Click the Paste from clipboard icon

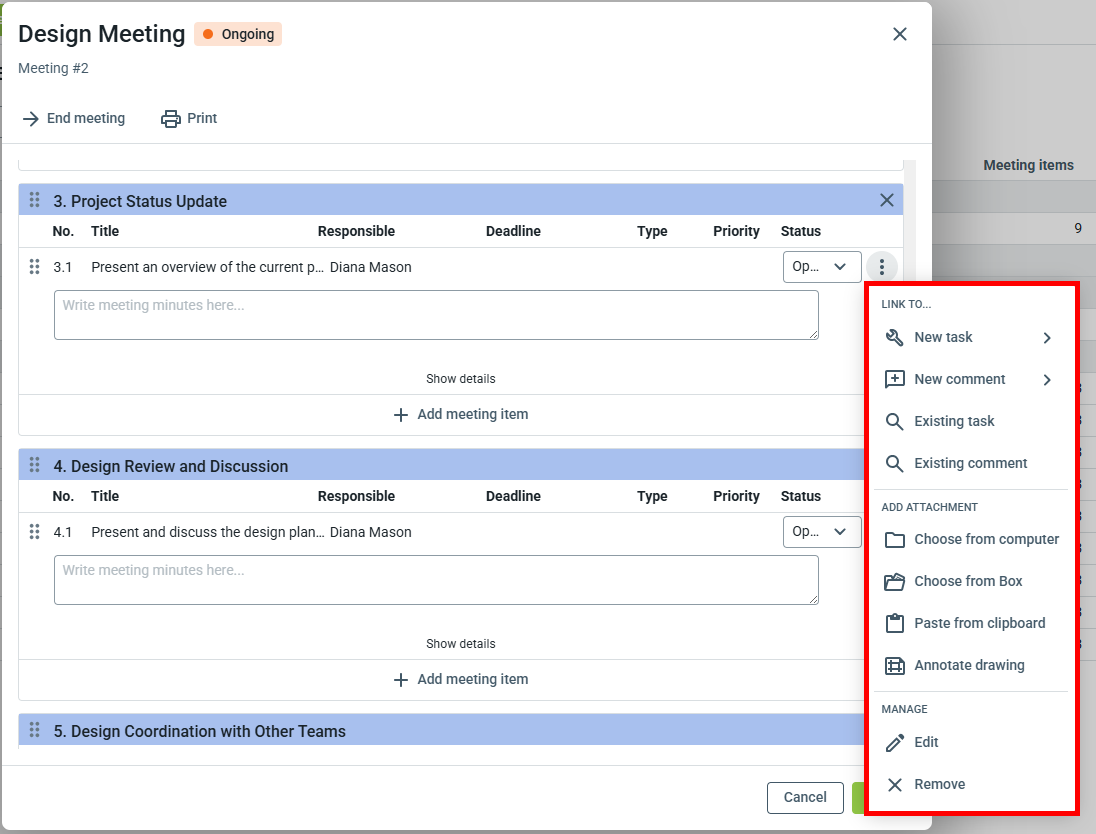895,623
